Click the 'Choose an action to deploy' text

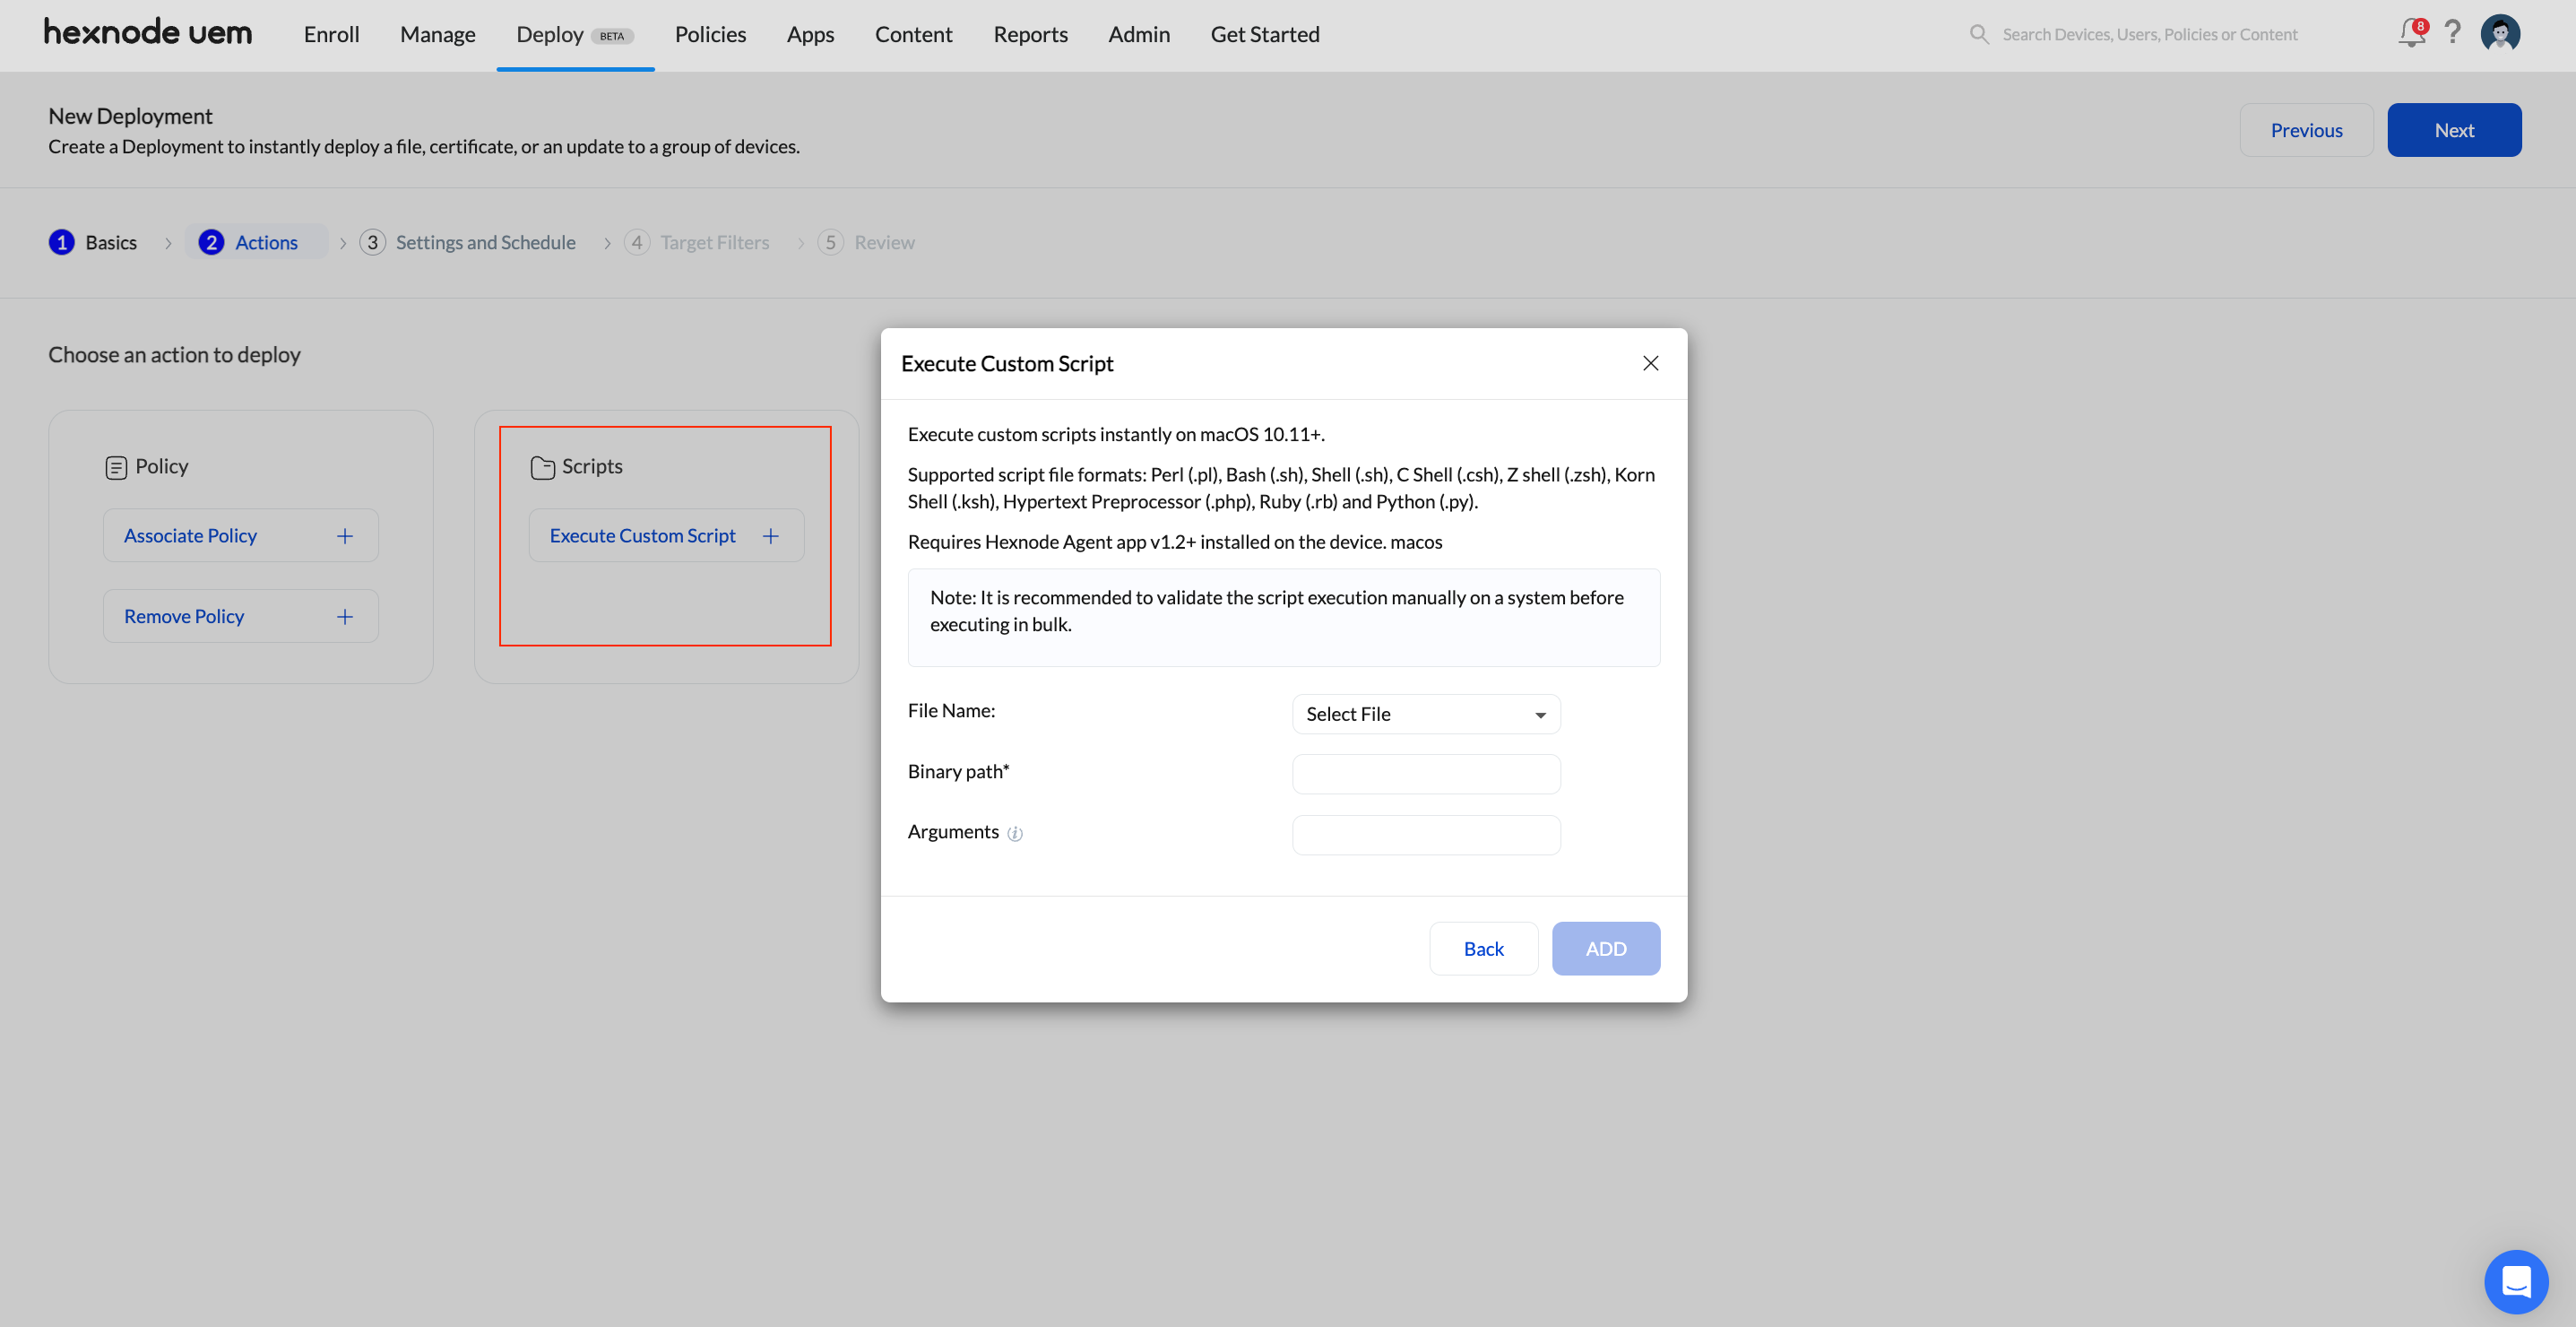(x=174, y=355)
